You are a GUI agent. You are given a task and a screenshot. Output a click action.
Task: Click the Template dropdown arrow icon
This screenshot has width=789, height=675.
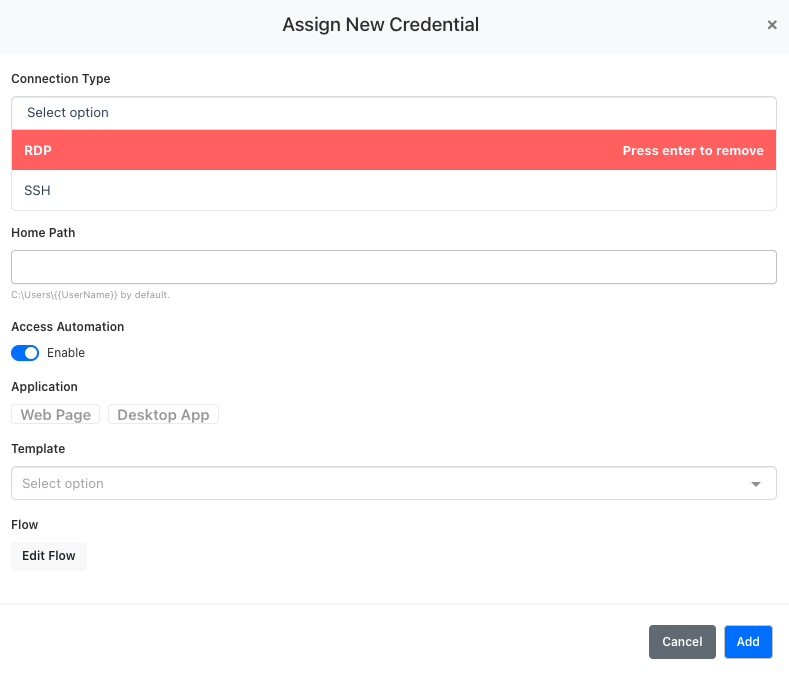(756, 484)
